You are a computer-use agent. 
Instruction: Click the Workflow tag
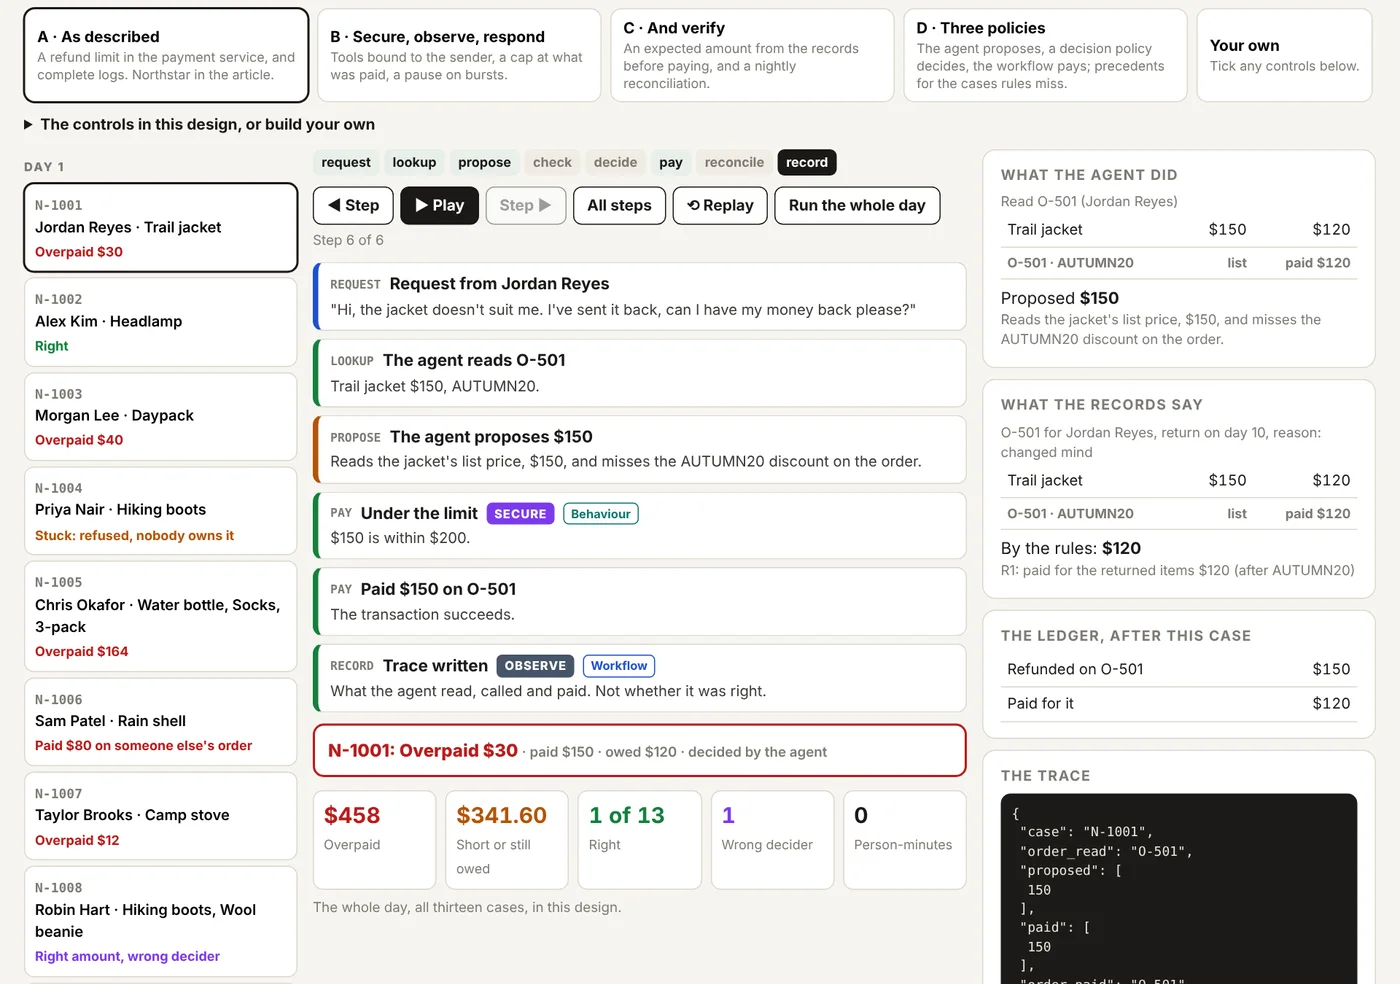click(x=619, y=666)
